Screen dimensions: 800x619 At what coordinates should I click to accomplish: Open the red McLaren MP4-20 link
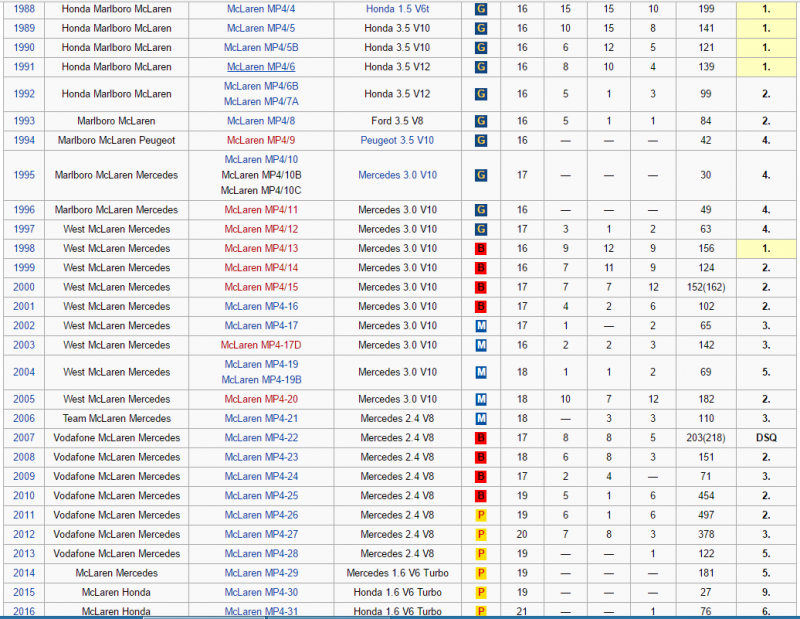click(261, 399)
